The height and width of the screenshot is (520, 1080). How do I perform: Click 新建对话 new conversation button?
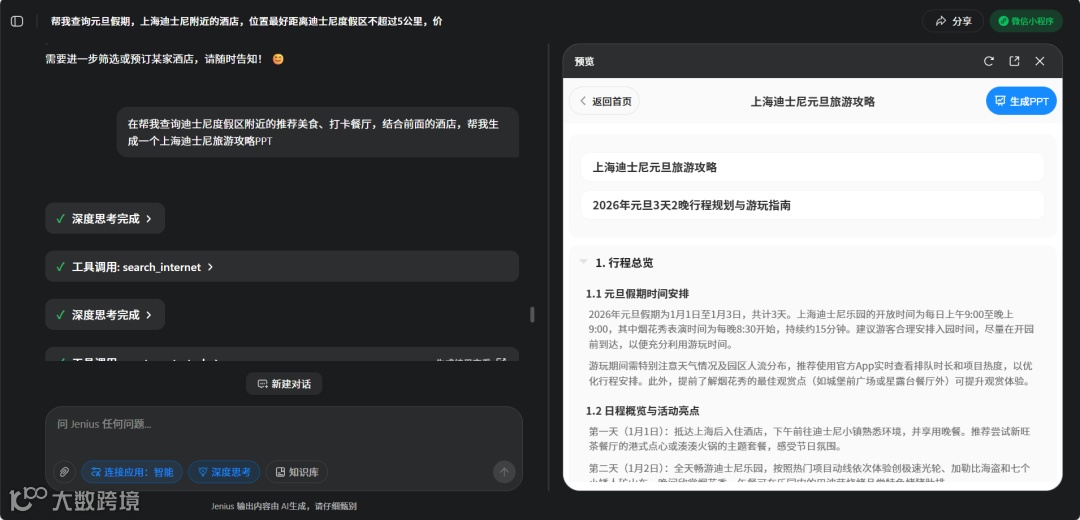coord(284,384)
